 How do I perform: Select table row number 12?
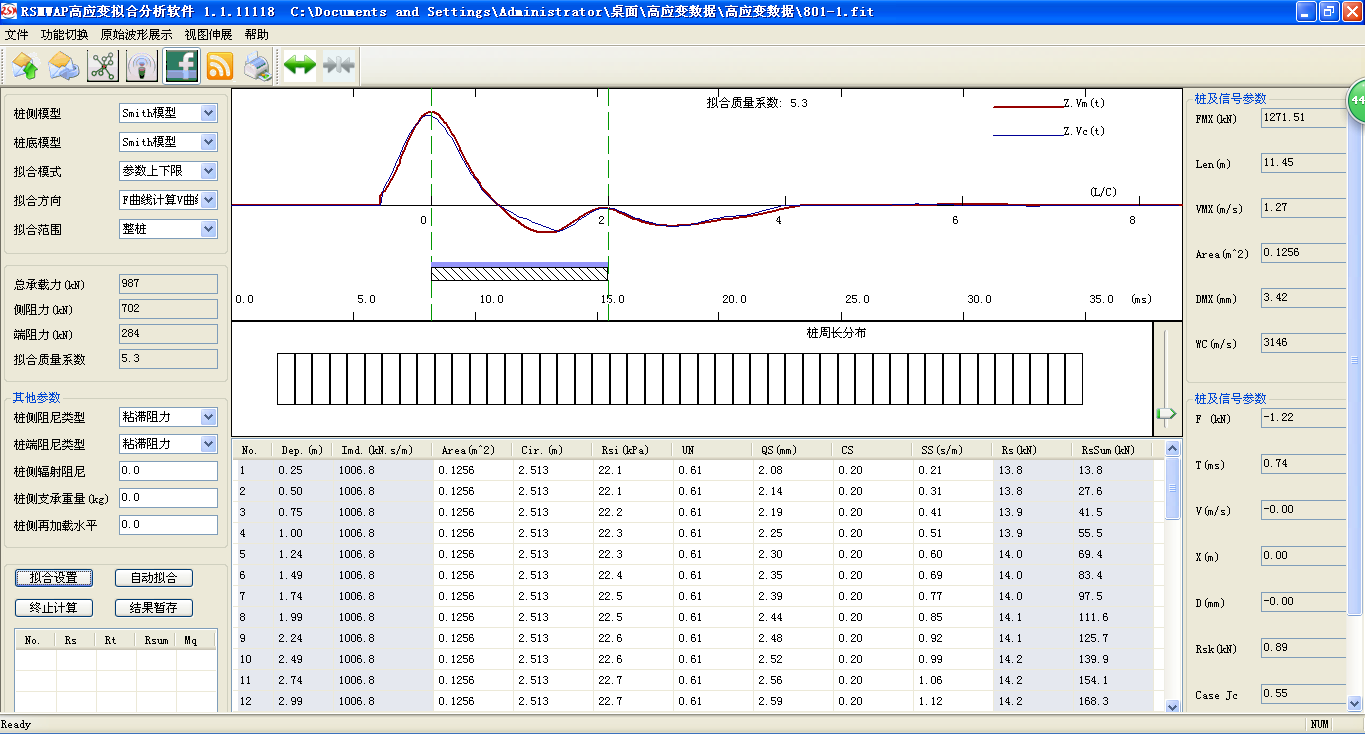pyautogui.click(x=698, y=701)
